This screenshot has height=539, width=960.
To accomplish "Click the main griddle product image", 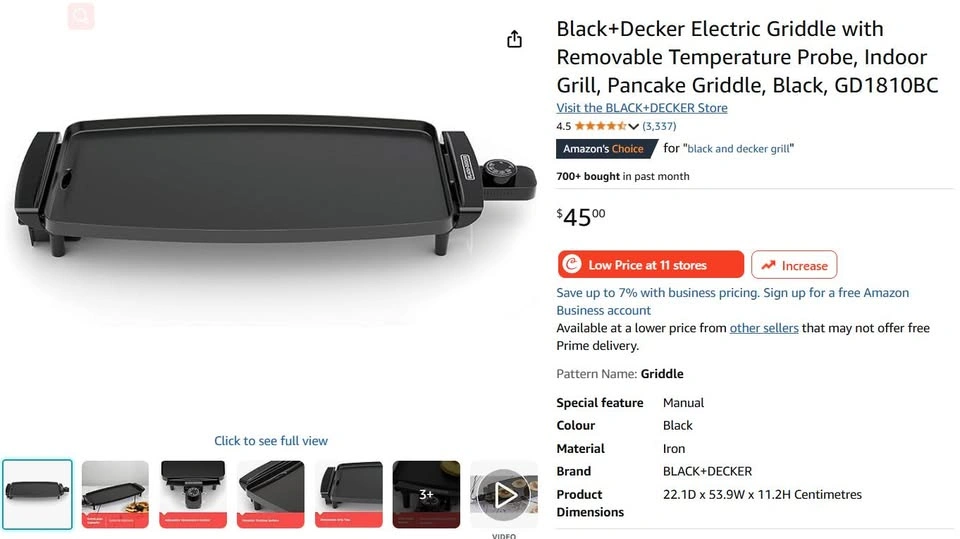I will click(274, 184).
